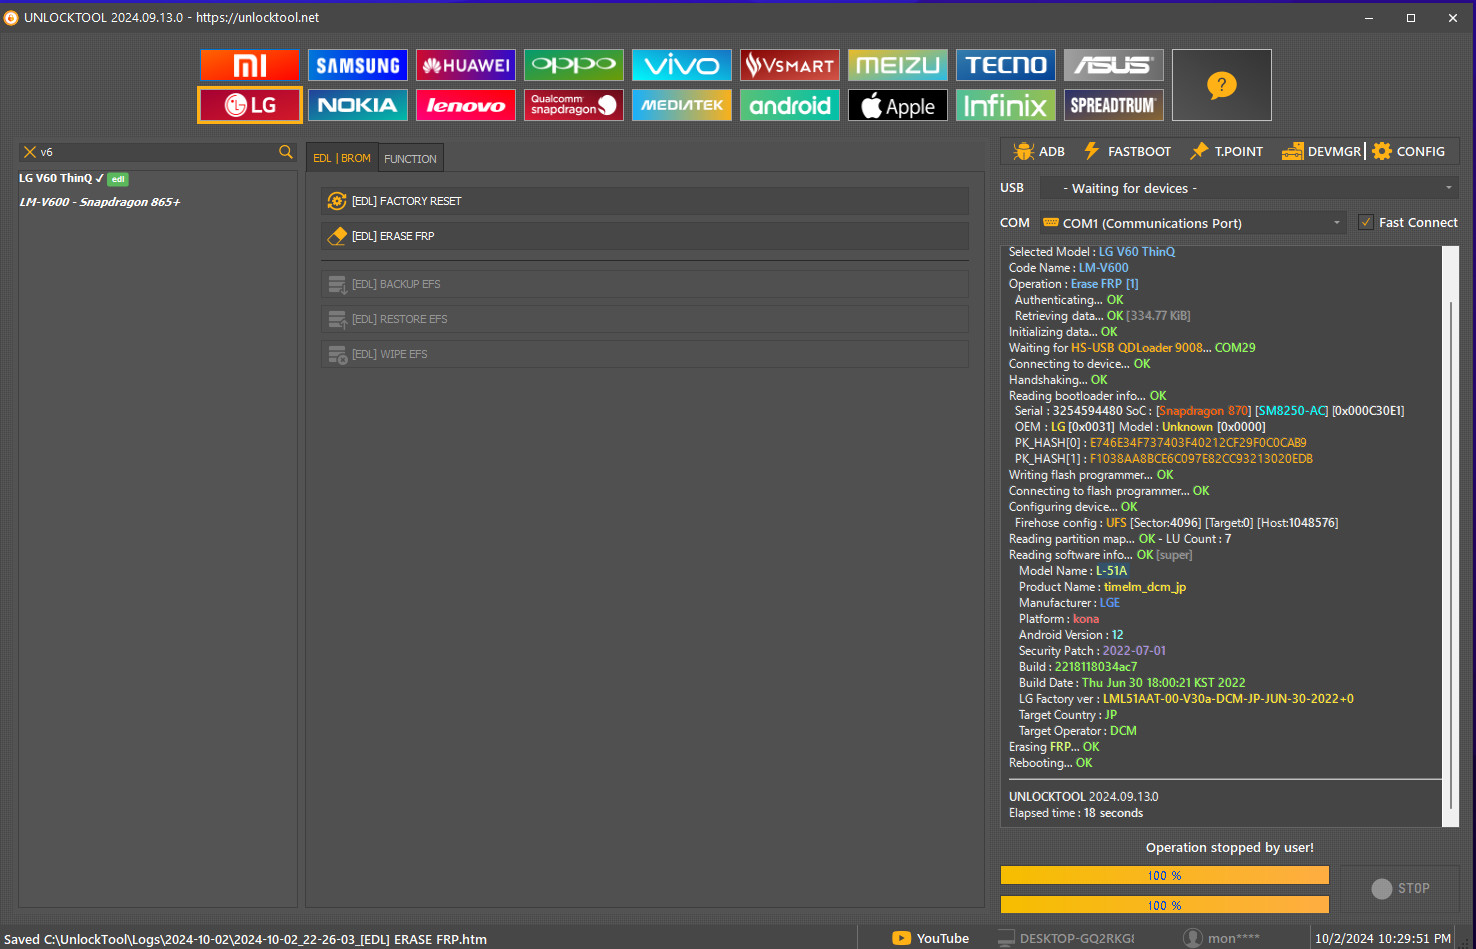Screen dimensions: 1476x949
Task: Open the ADB tool
Action: [1039, 151]
